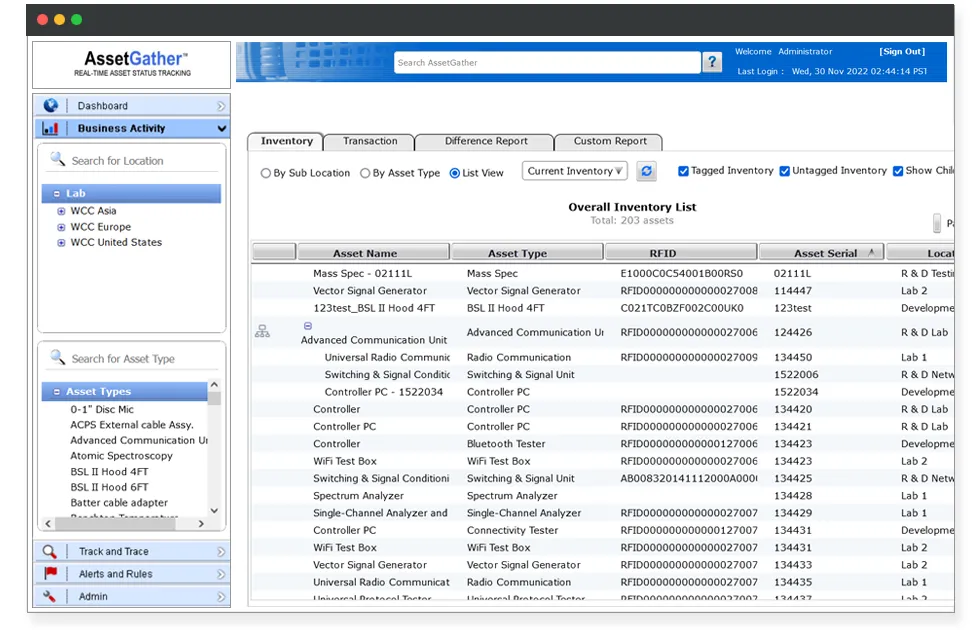
Task: Expand the Dashboard section arrow
Action: click(x=221, y=106)
